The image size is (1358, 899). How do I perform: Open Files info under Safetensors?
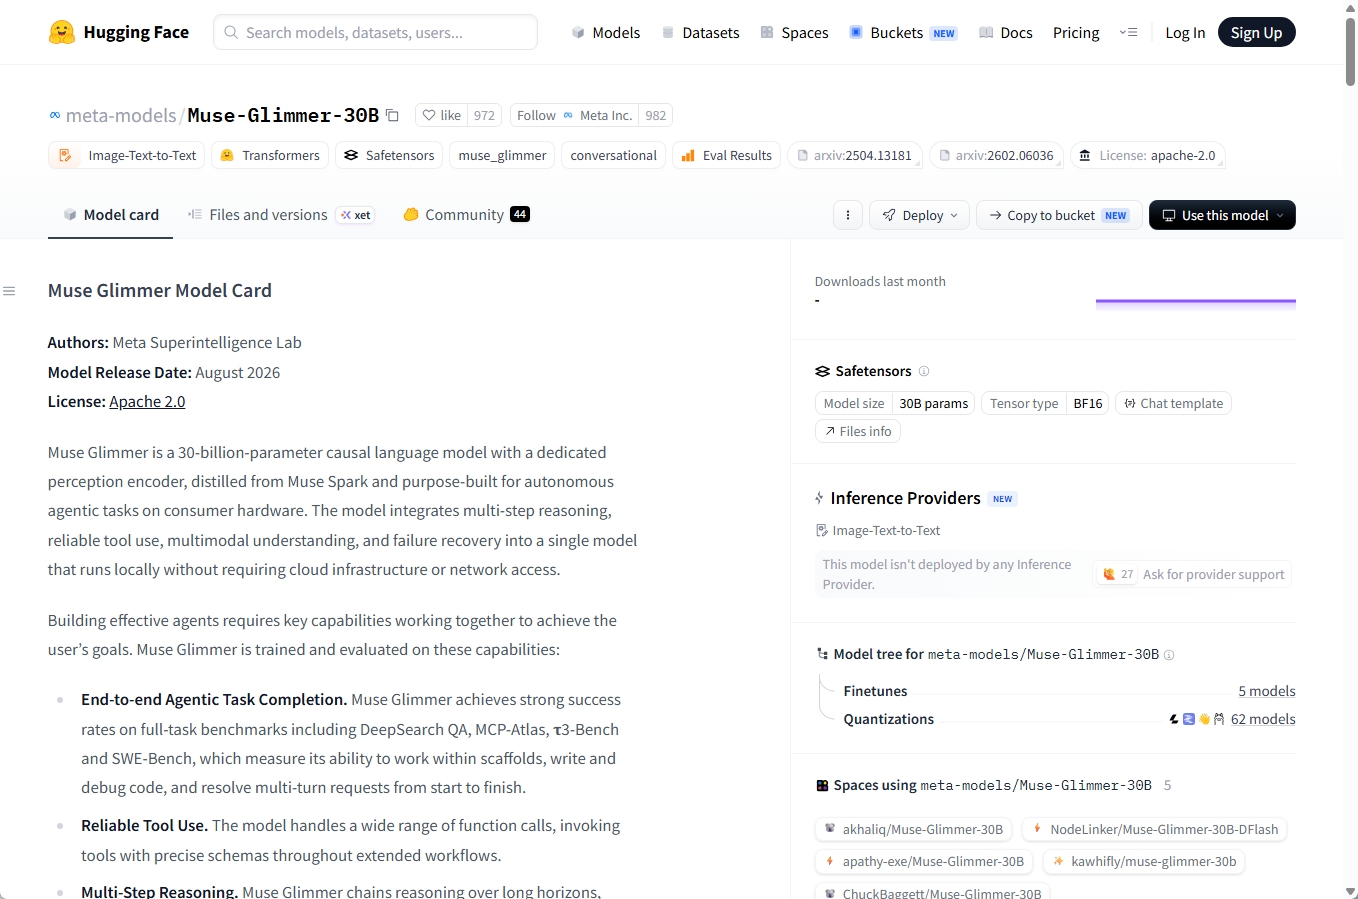pos(858,431)
